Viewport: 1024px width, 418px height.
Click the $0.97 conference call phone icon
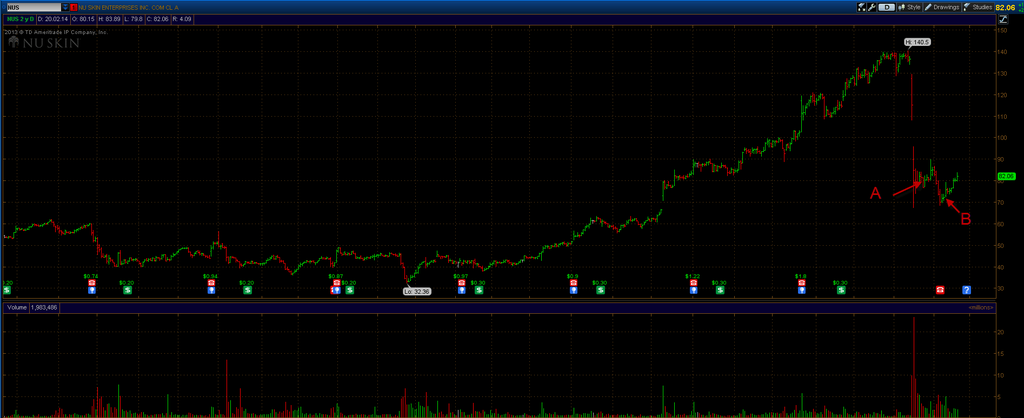pos(461,282)
